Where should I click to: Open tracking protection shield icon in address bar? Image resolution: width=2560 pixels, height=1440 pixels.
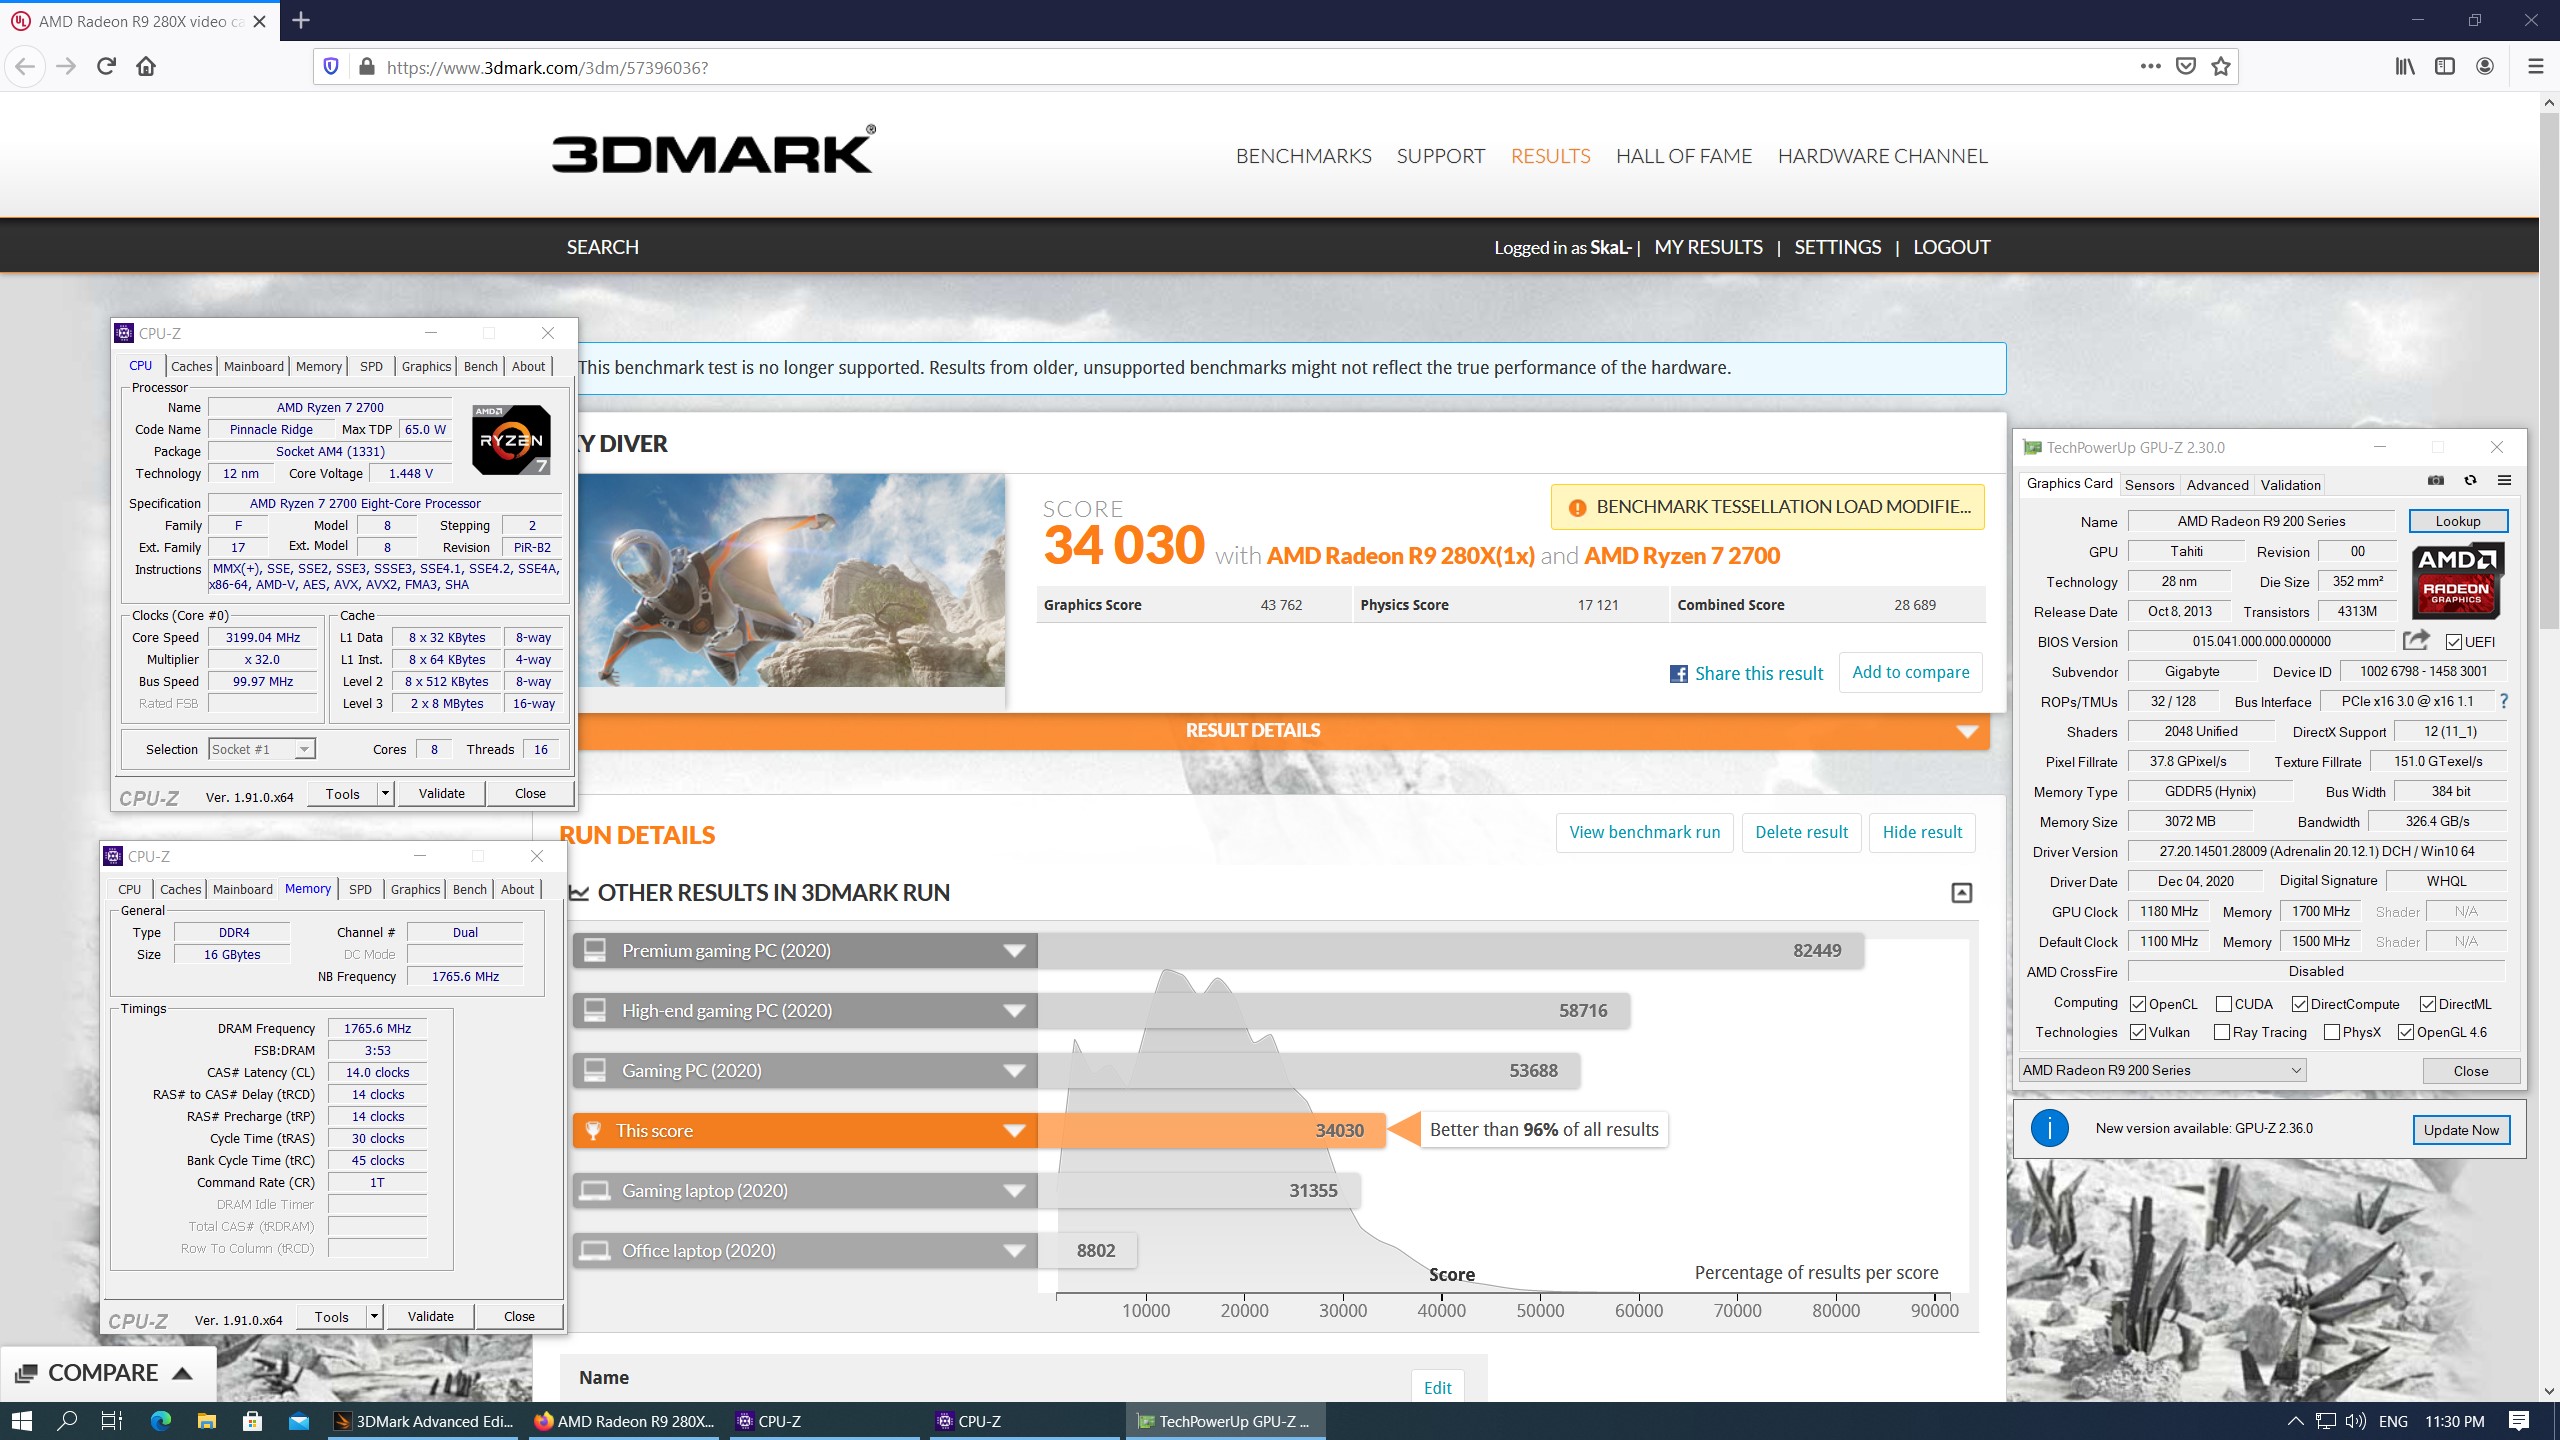tap(331, 67)
